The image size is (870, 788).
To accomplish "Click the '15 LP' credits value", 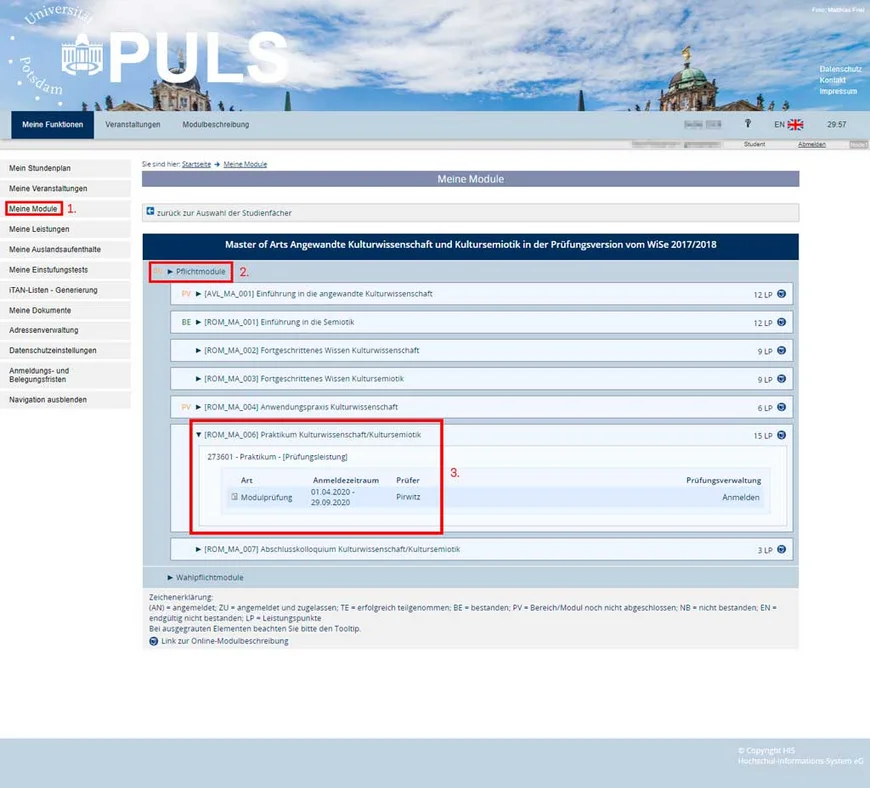I will pos(763,436).
